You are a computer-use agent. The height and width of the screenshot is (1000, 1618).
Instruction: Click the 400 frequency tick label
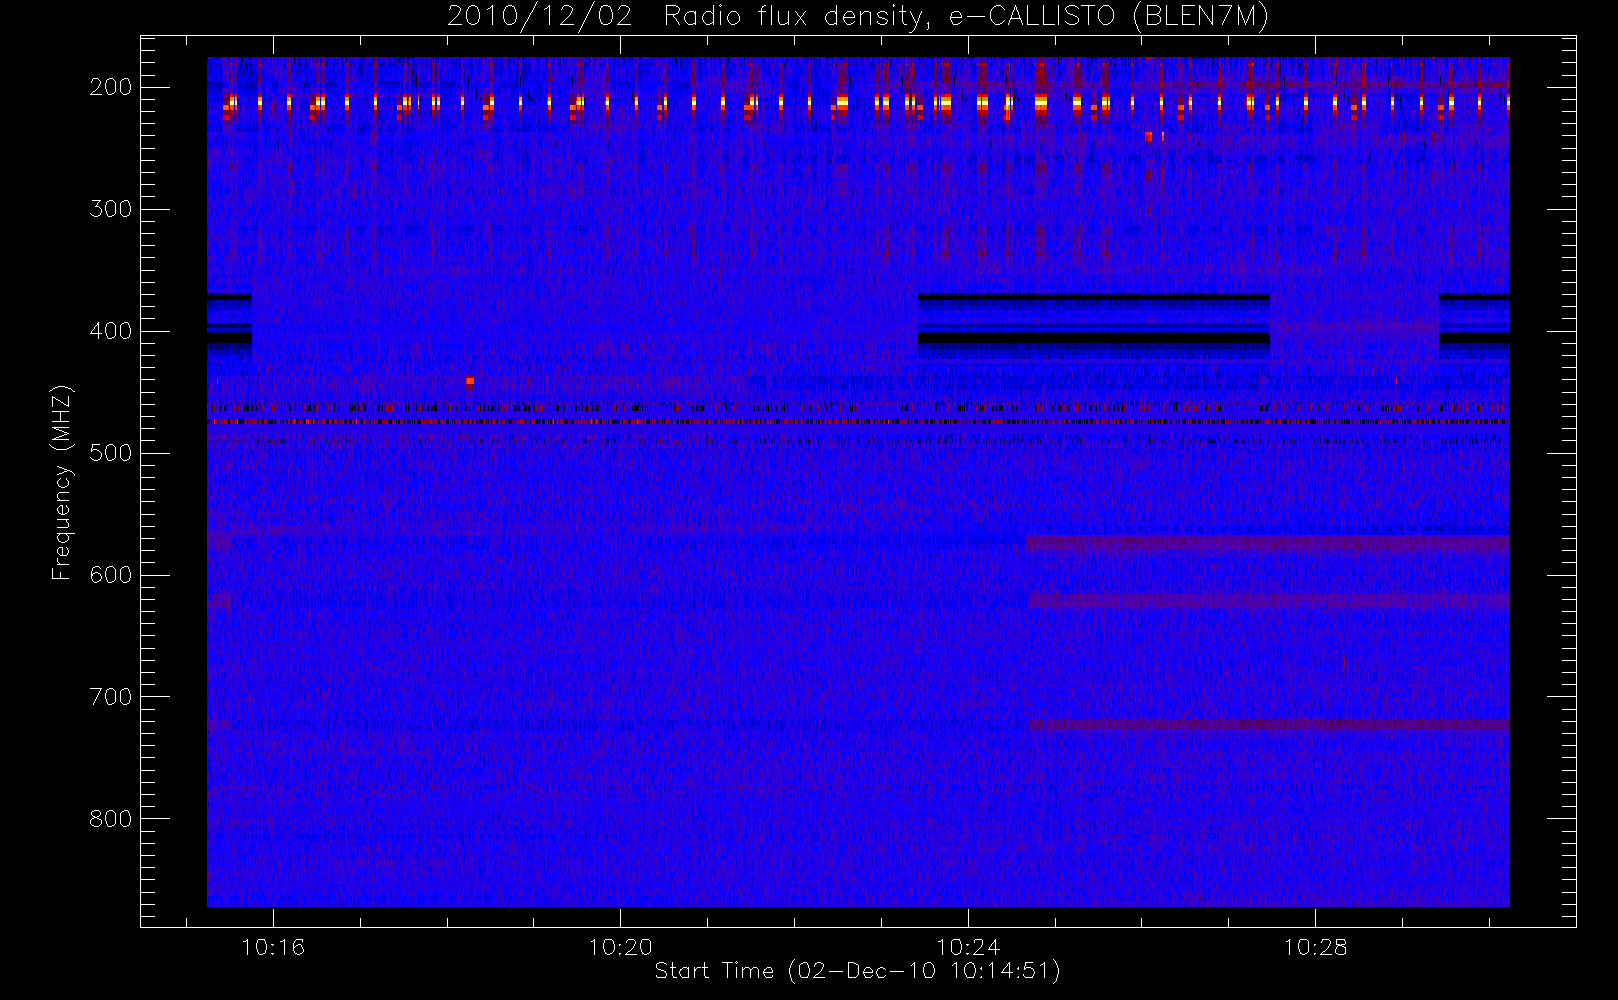[x=111, y=331]
